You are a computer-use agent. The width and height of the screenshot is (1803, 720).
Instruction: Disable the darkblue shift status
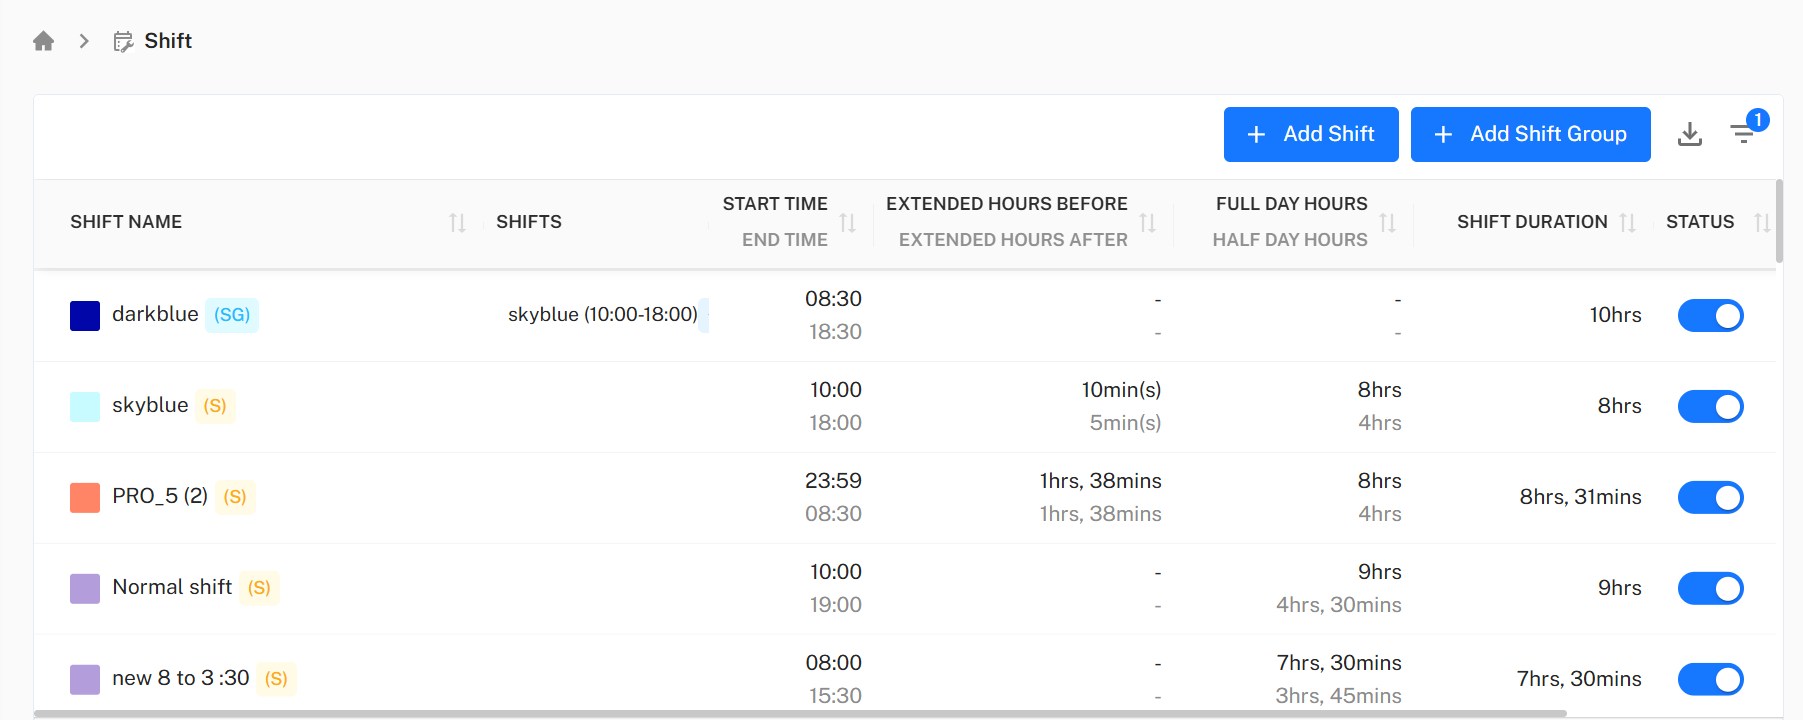pos(1710,316)
